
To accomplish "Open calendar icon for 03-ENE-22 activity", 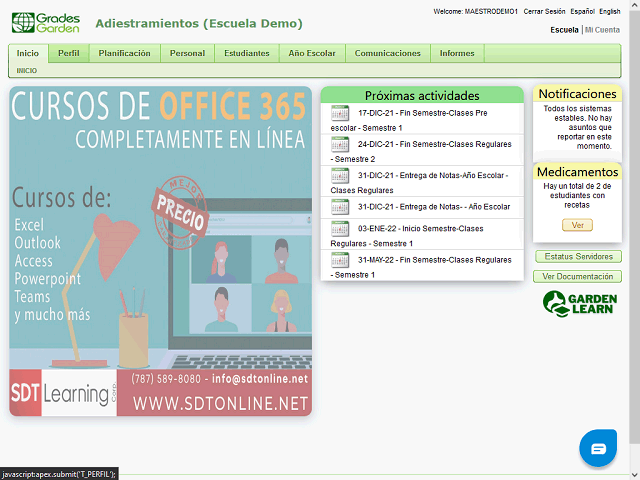I will point(340,229).
